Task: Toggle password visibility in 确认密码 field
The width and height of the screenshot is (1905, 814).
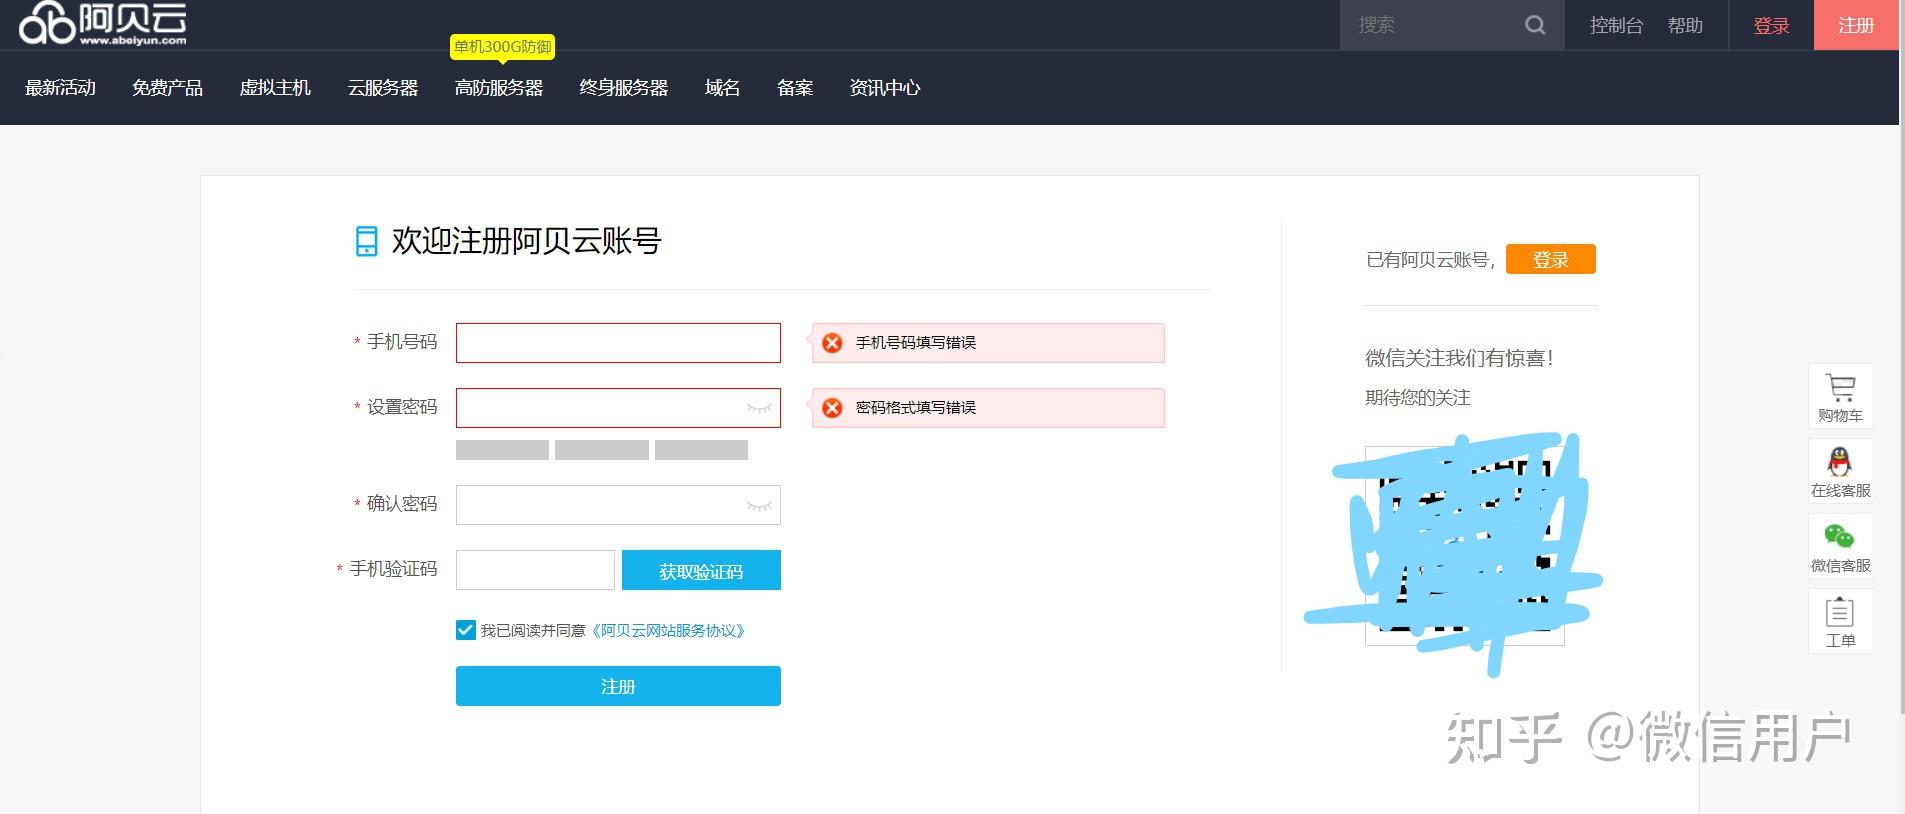Action: pos(759,506)
